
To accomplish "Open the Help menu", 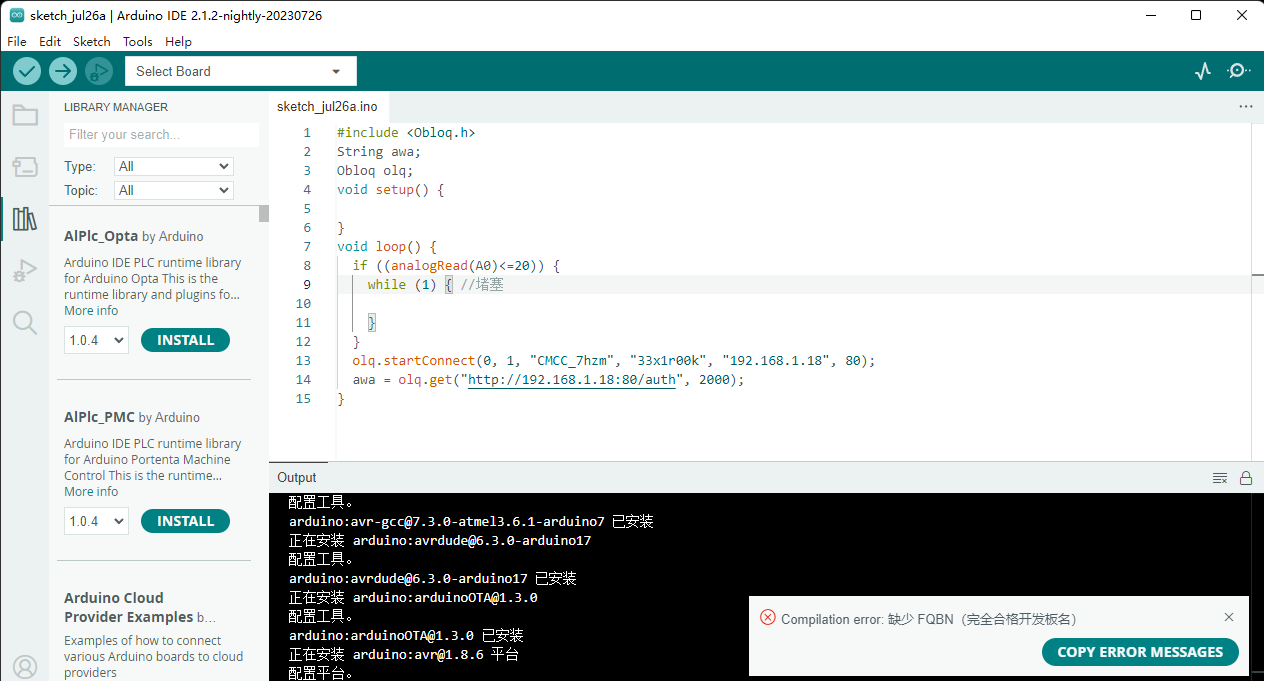I will pos(178,41).
